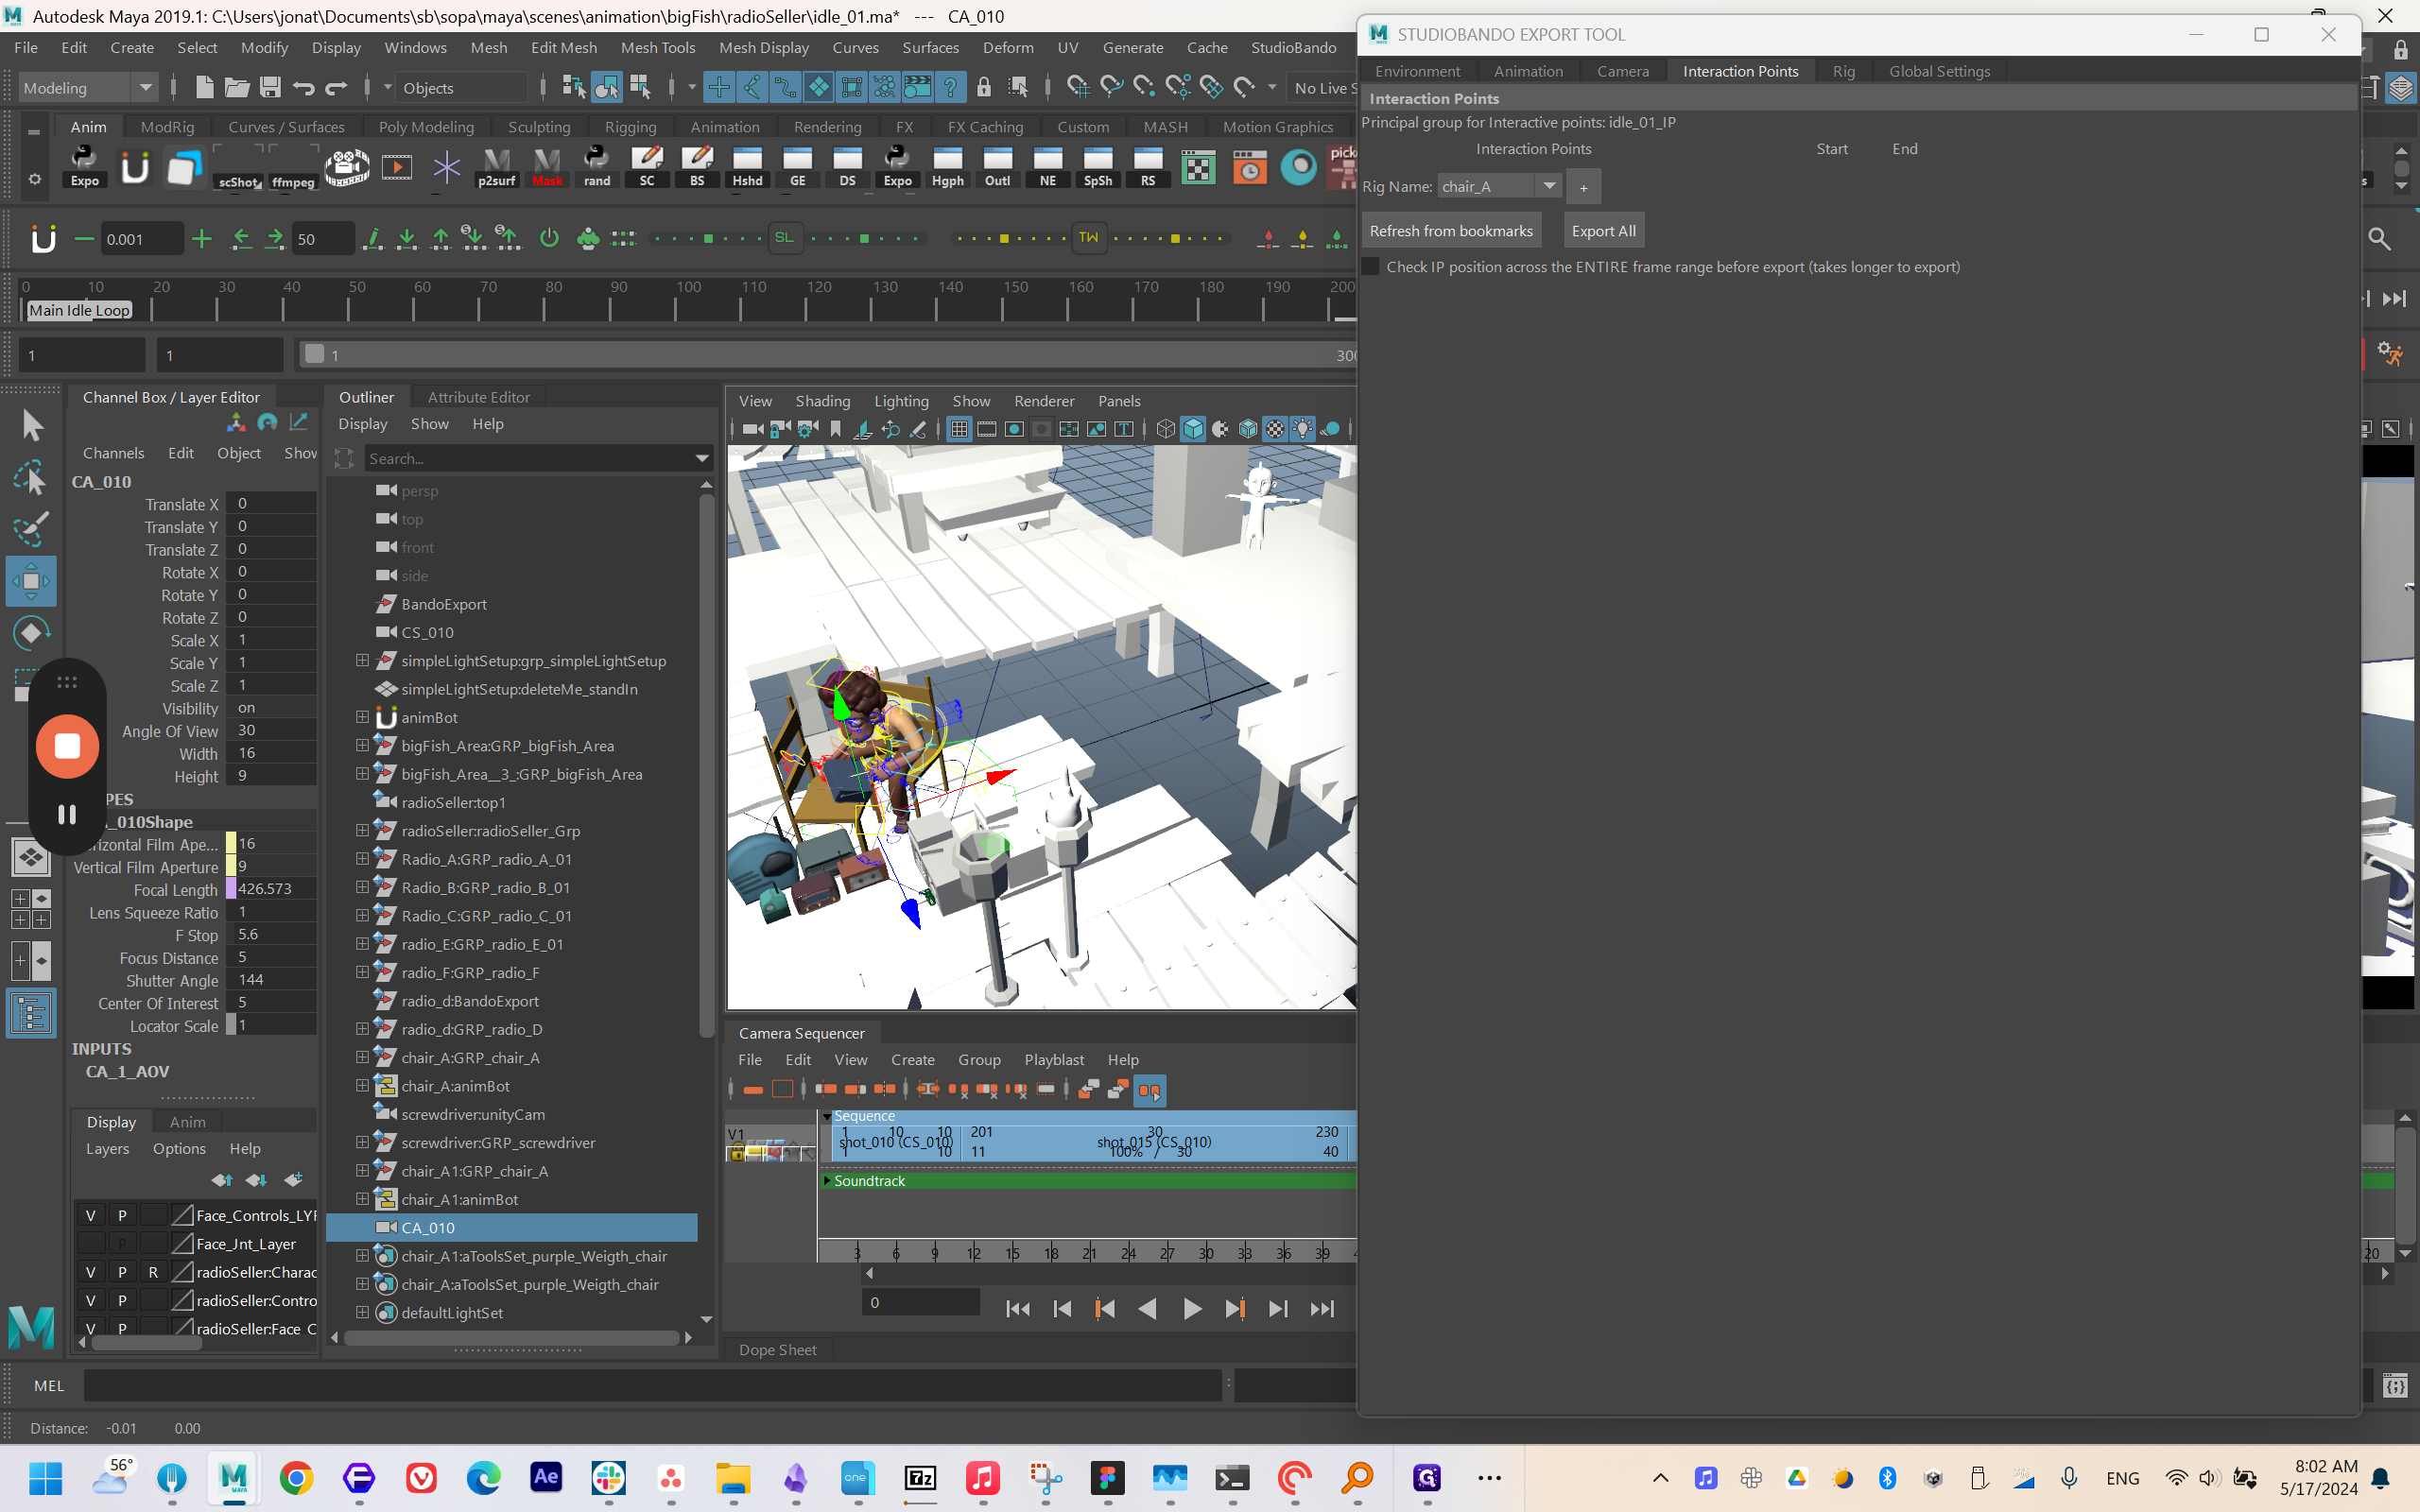Toggle playback P of radioSeller:Contro layer
2420x1512 pixels.
[122, 1300]
